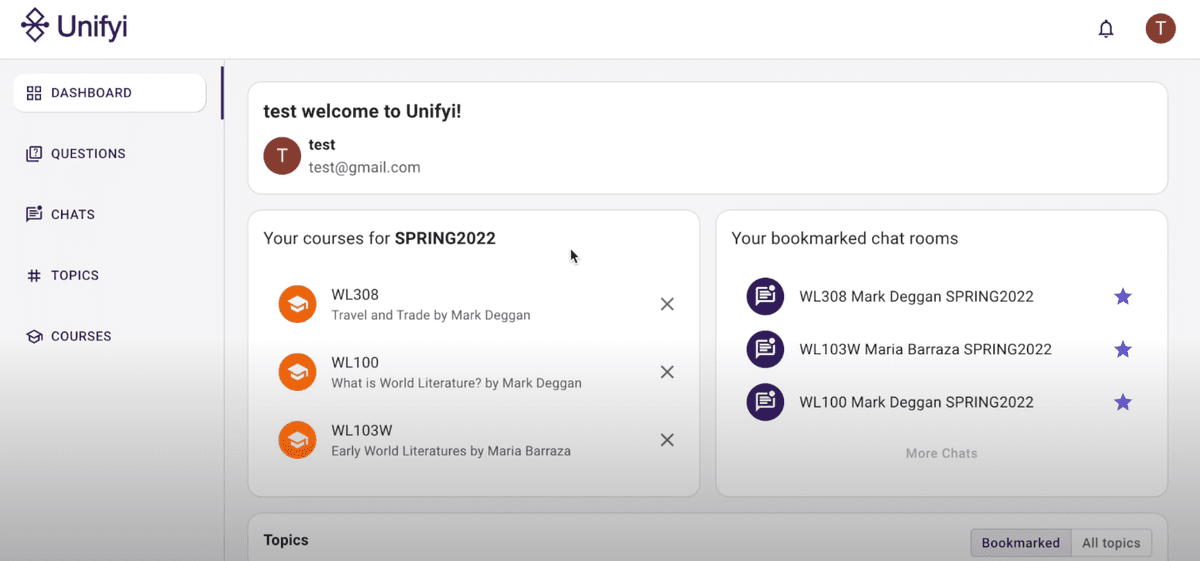Unbookmark WL308 chat room star

[1123, 296]
